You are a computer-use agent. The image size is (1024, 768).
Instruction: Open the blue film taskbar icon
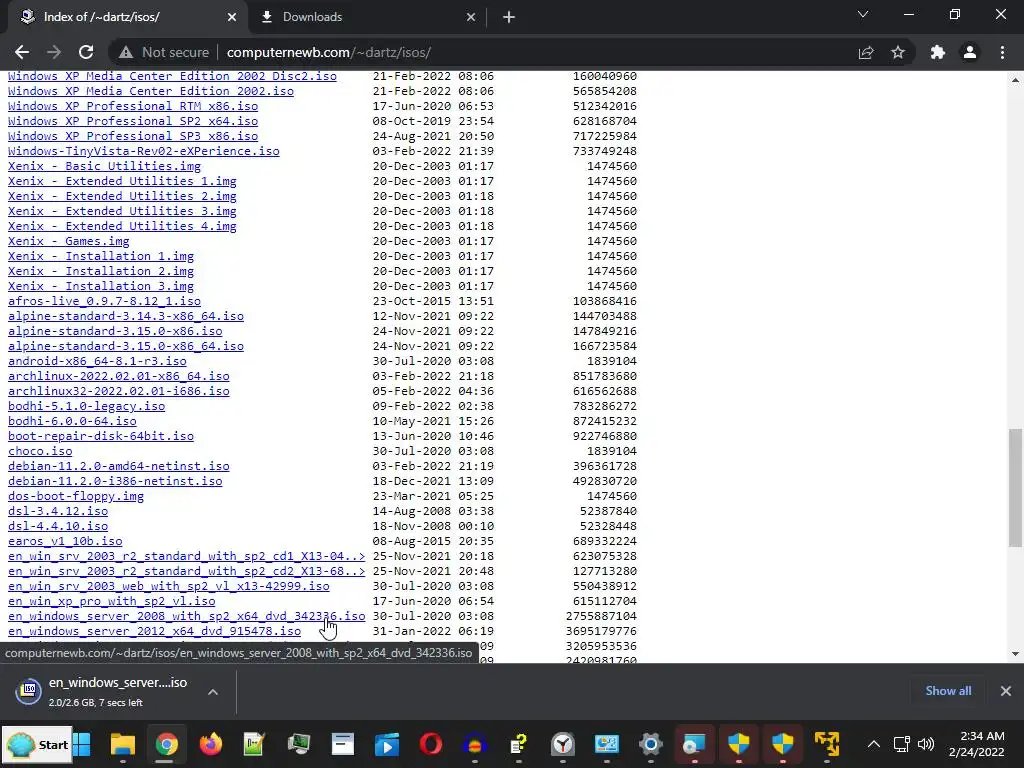(x=387, y=744)
